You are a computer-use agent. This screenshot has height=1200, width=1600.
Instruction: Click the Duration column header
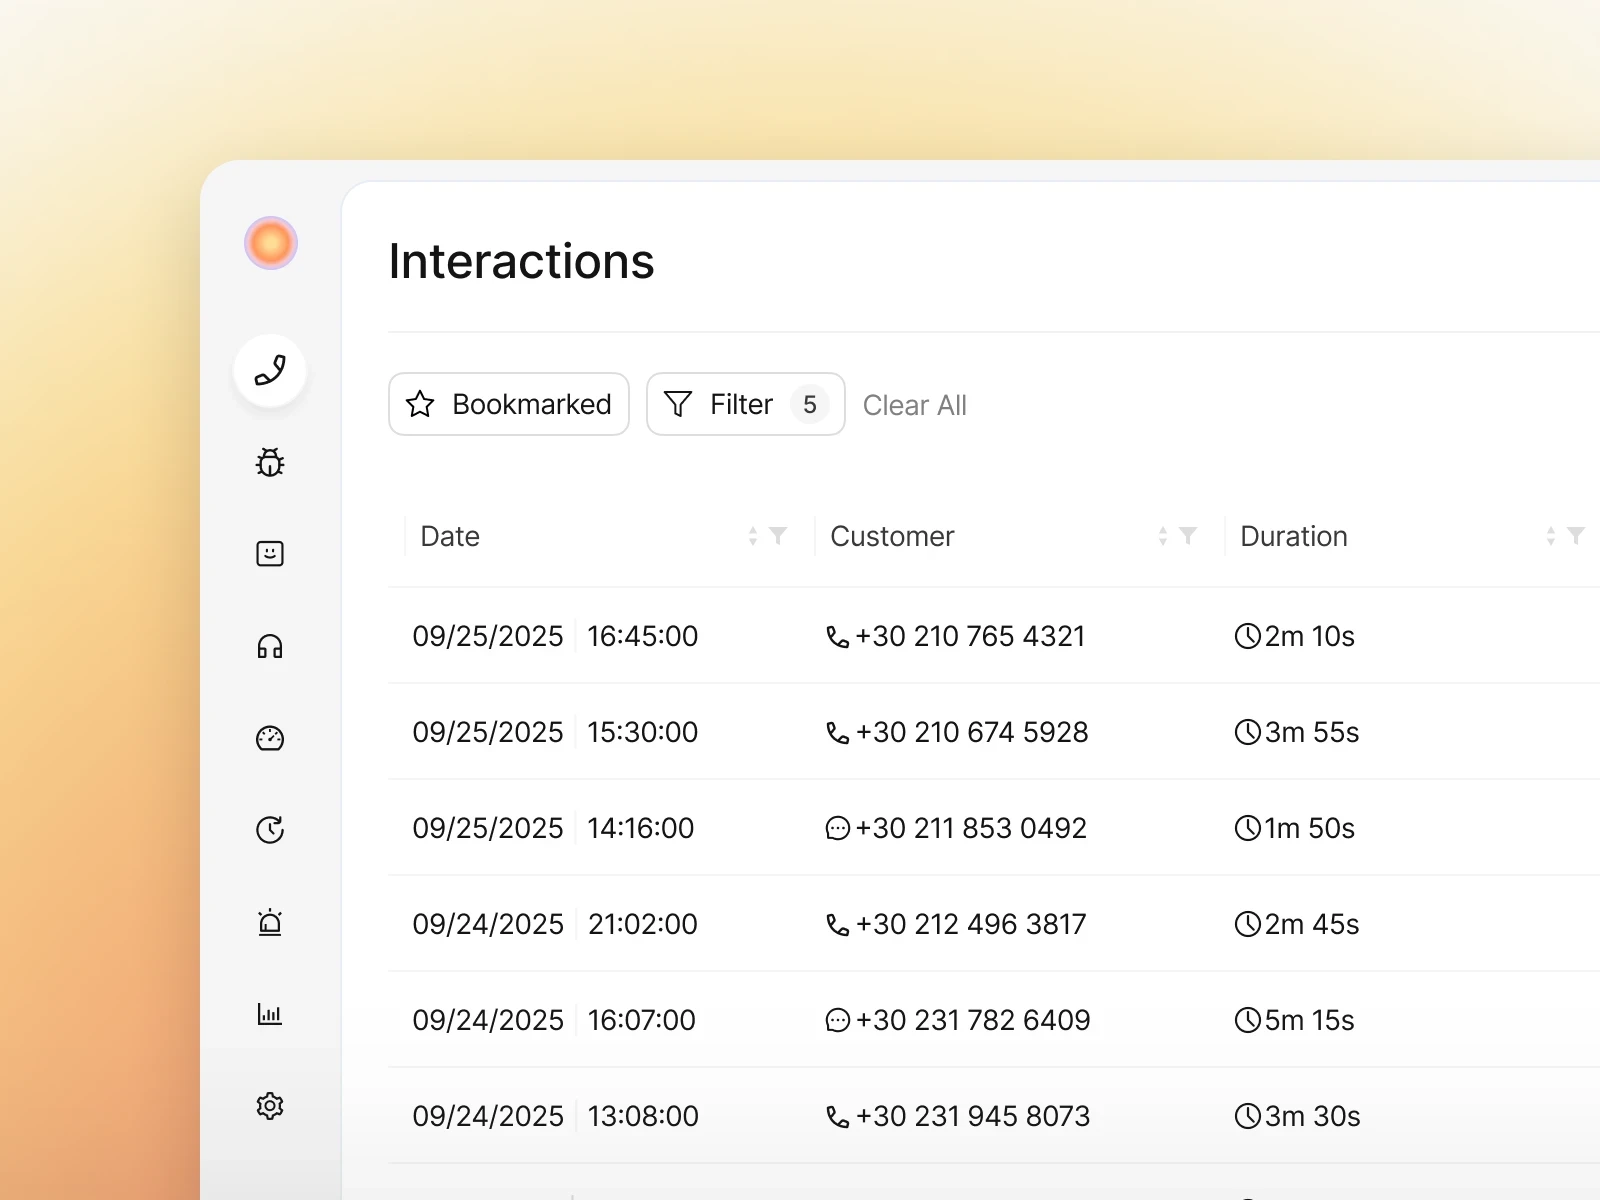coord(1294,536)
